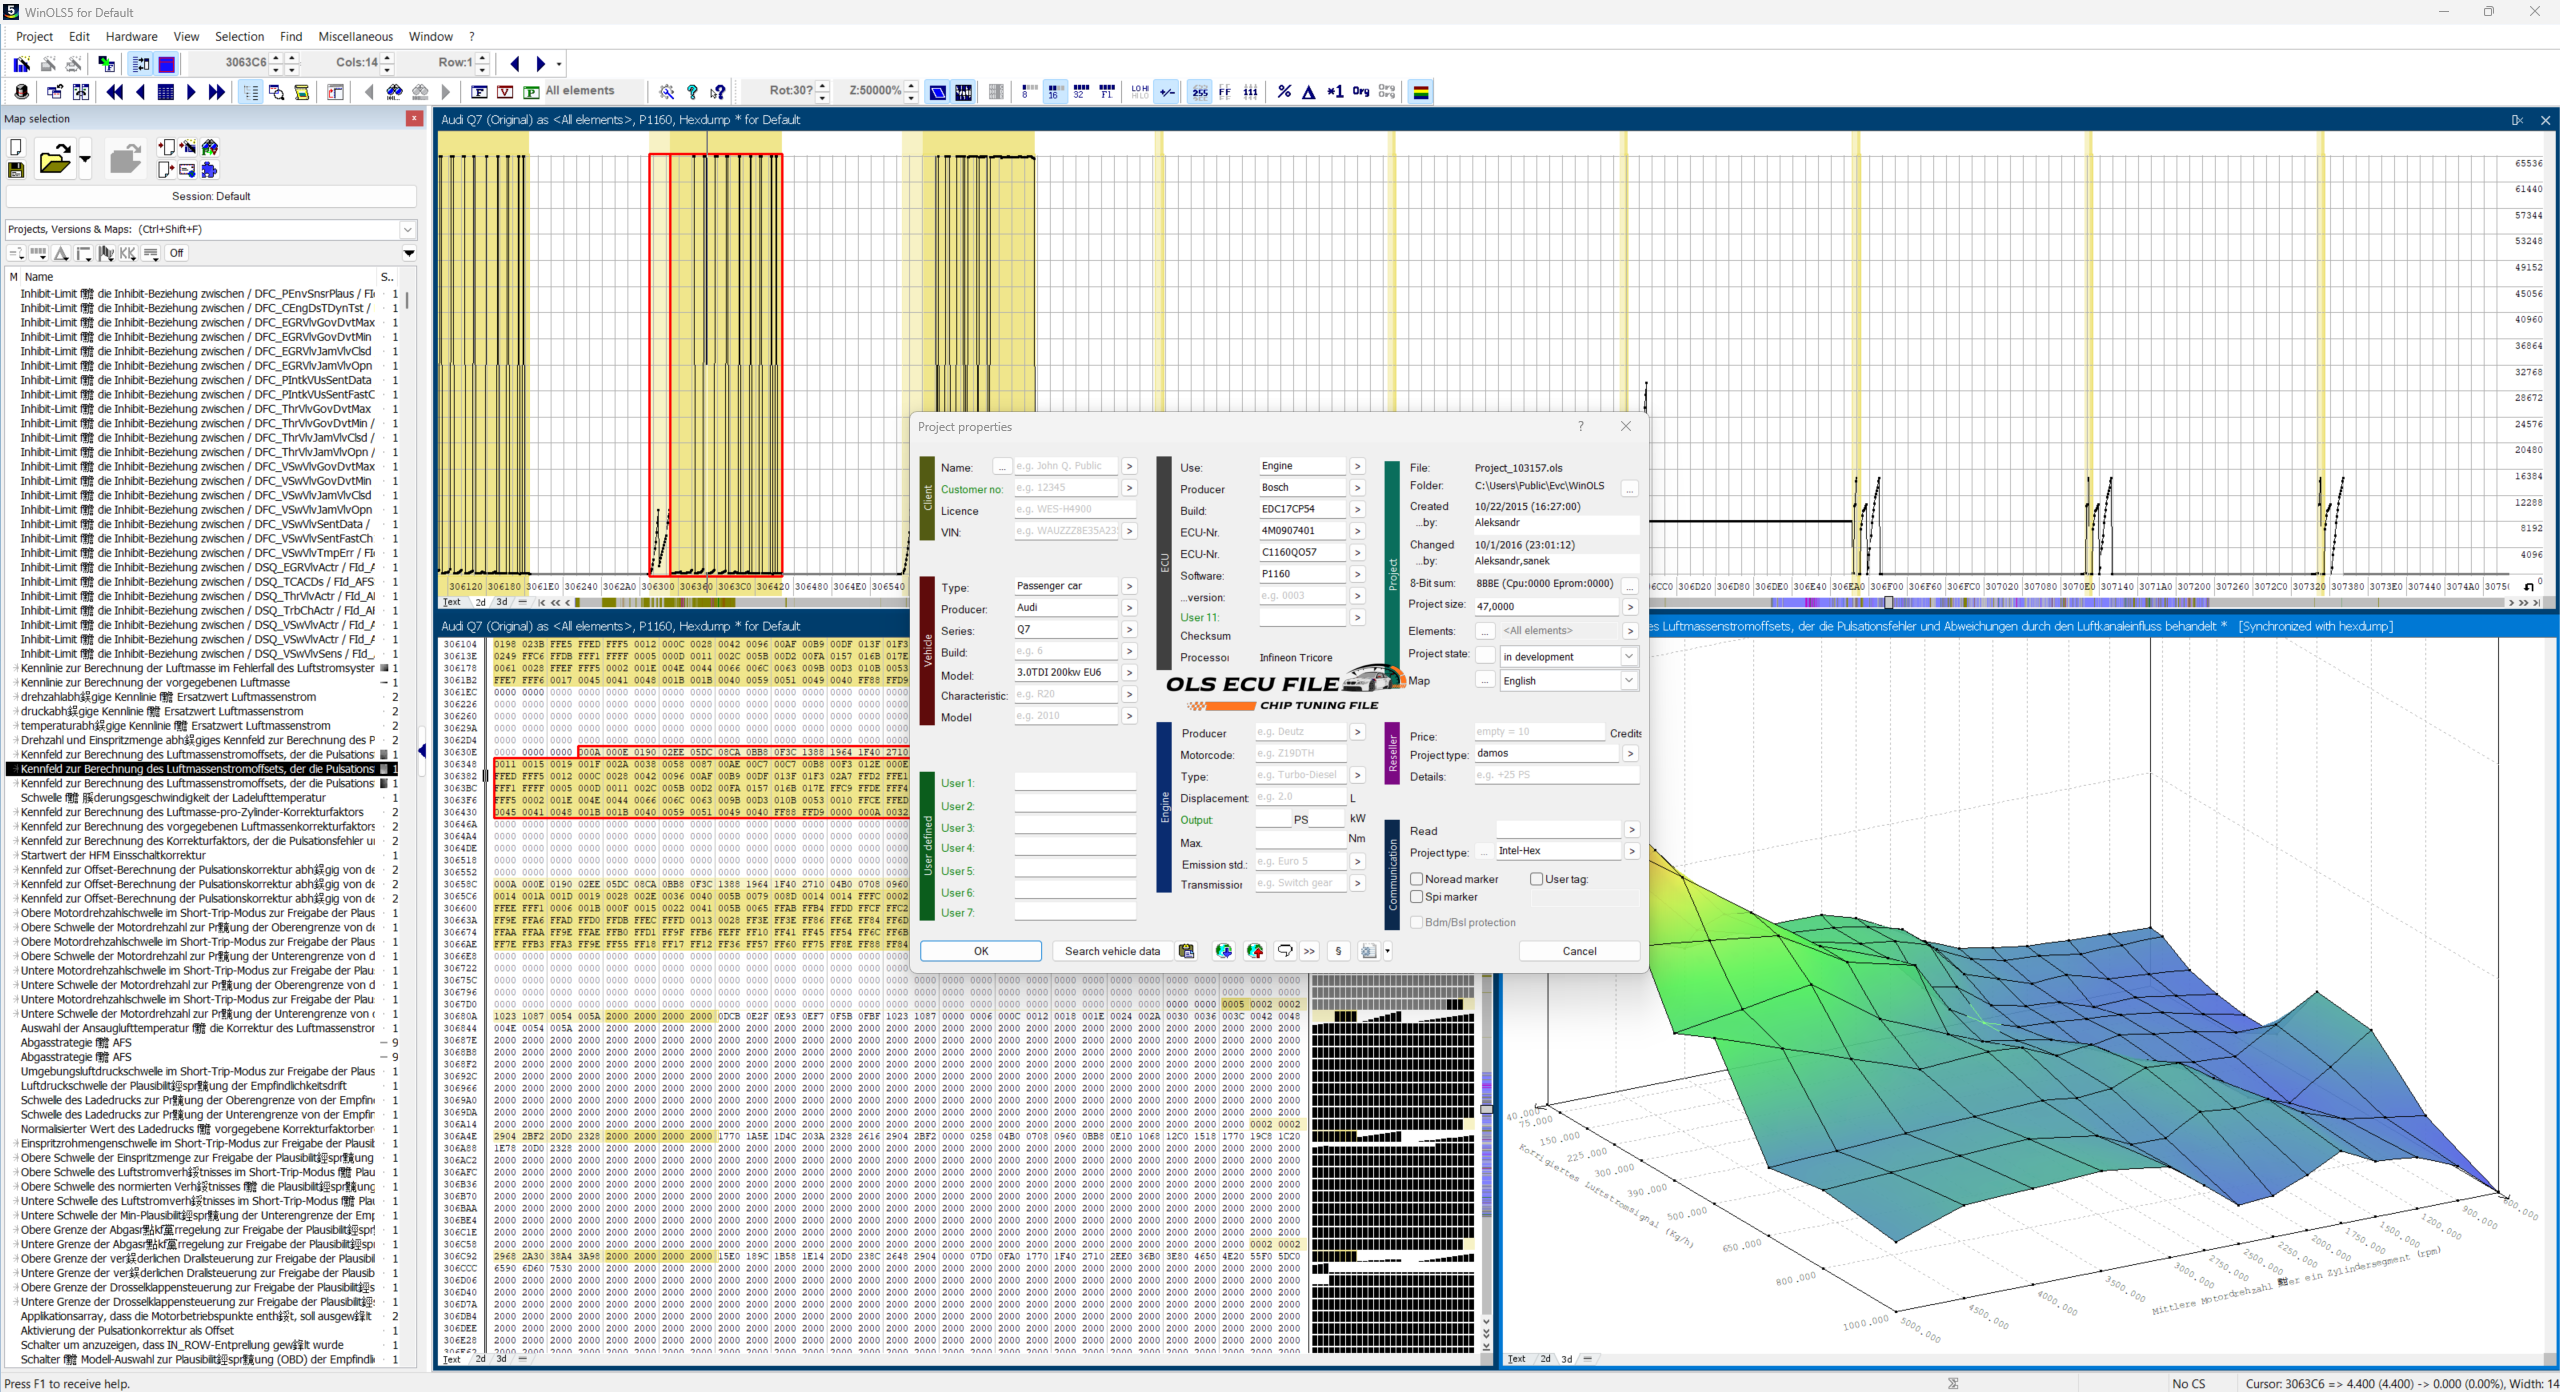
Task: Expand the black triangle under the search box
Action: (x=409, y=253)
